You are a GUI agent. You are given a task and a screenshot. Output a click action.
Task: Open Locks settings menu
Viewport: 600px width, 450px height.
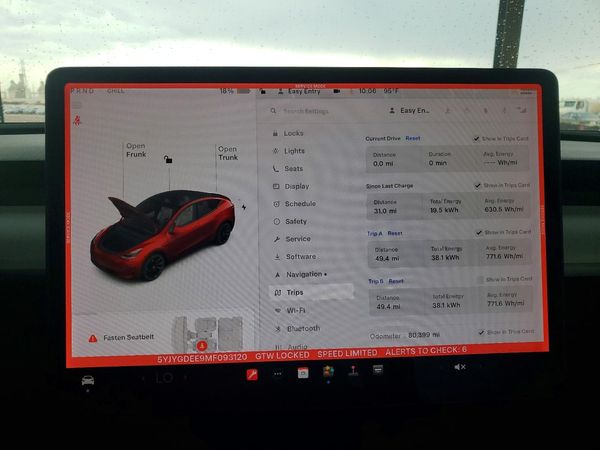click(x=293, y=133)
